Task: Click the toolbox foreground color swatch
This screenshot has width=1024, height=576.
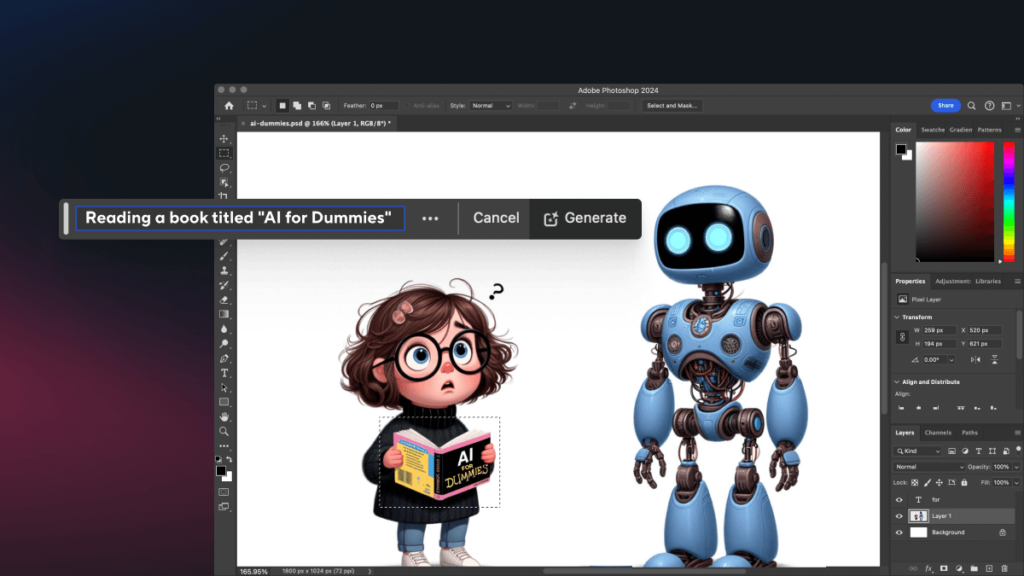Action: [221, 471]
